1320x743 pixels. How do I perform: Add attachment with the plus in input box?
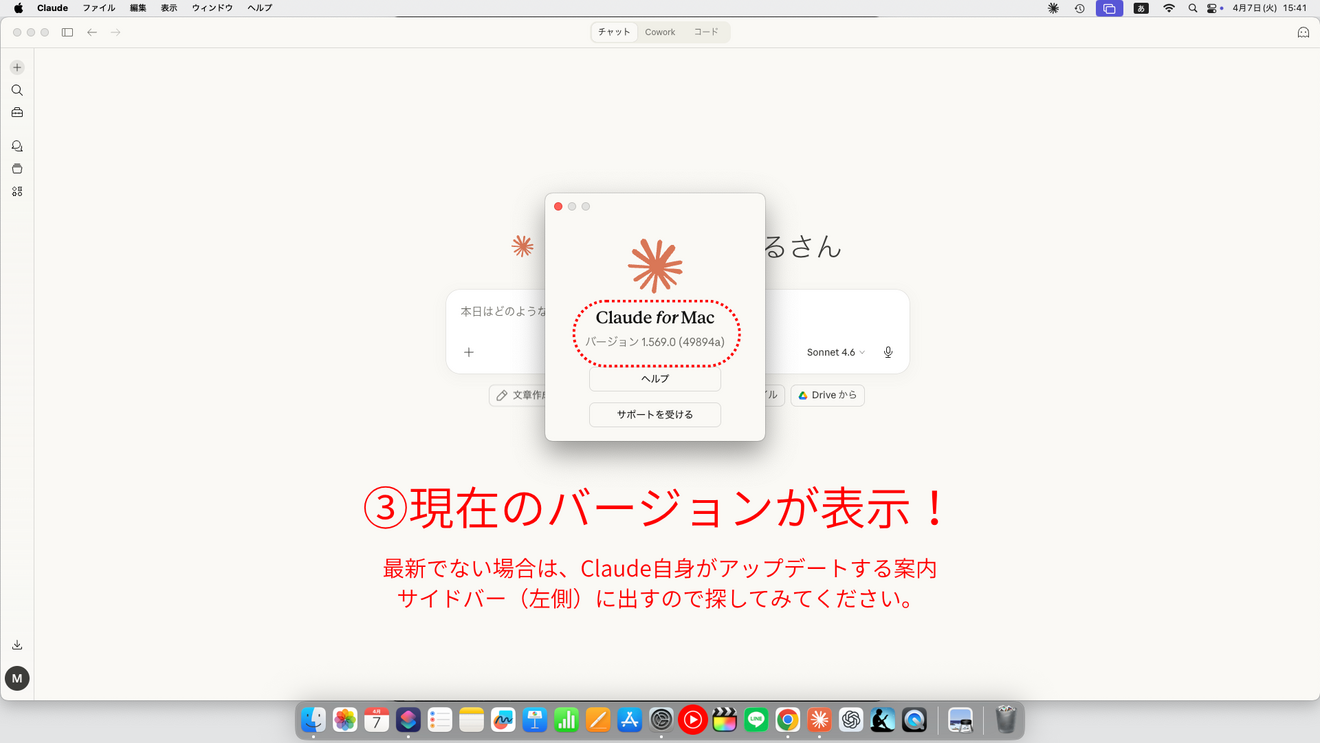click(x=469, y=352)
